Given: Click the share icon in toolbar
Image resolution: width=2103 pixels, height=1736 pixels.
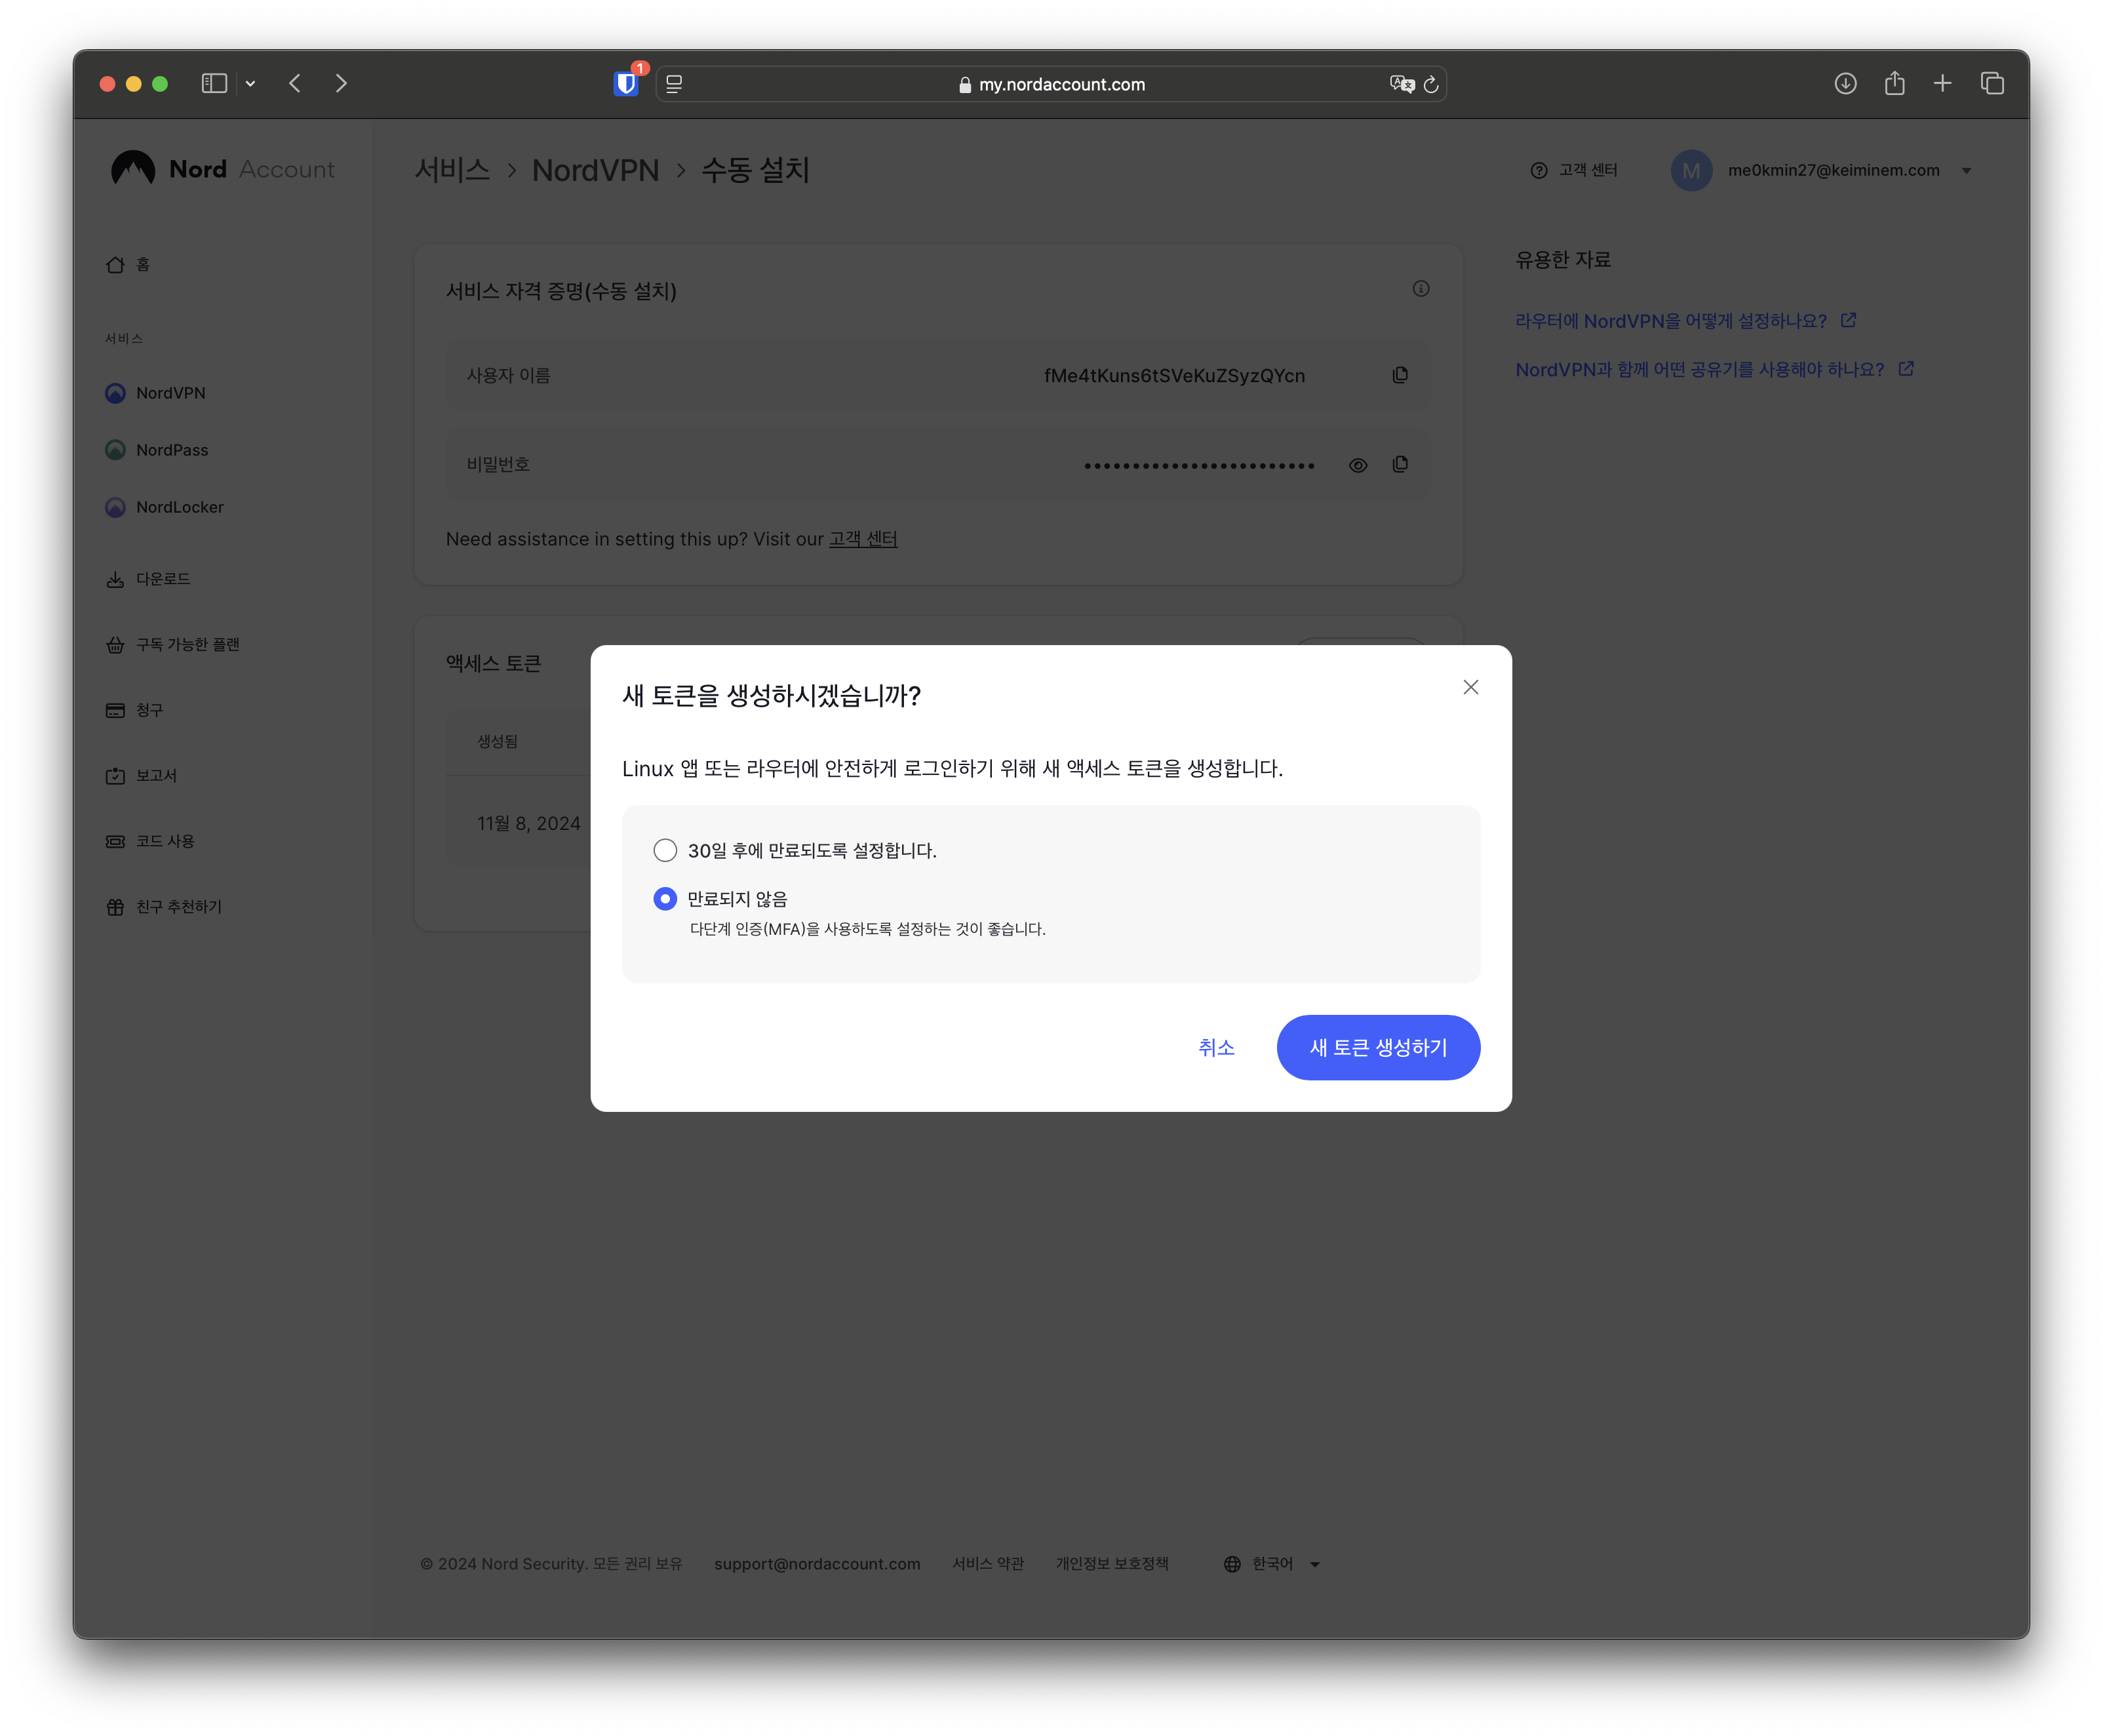Looking at the screenshot, I should (1894, 84).
